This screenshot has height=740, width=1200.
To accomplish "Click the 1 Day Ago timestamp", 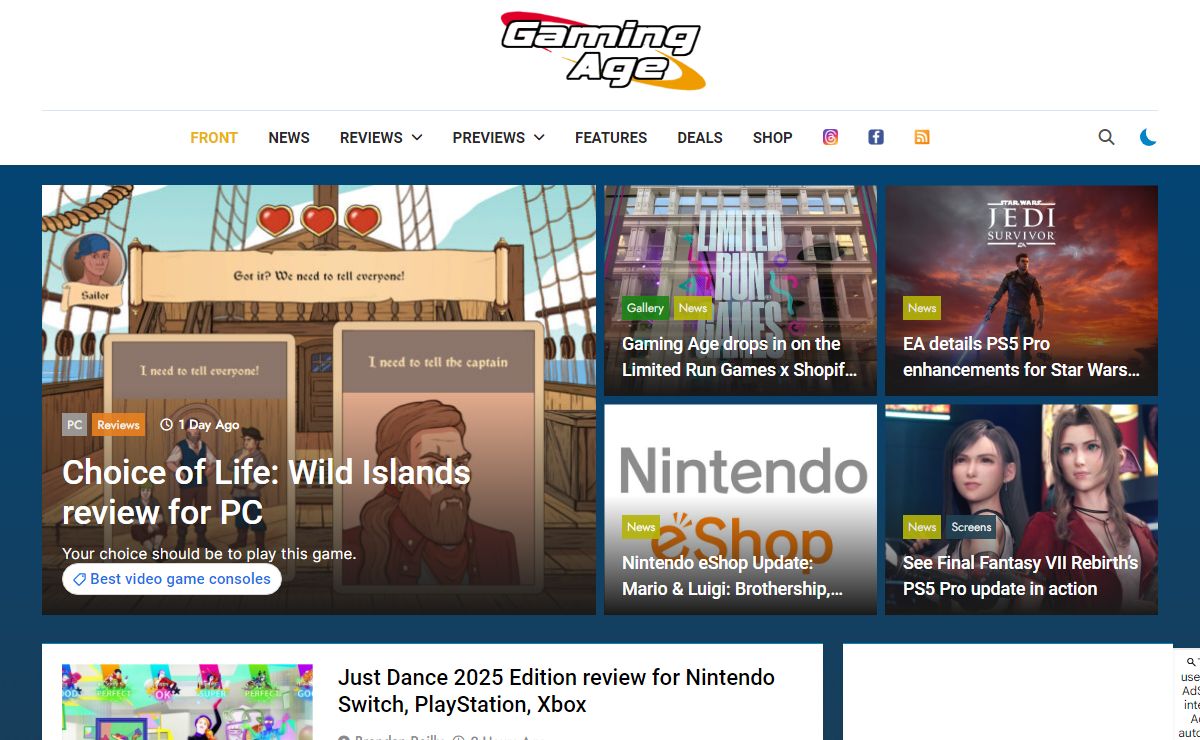I will [x=200, y=425].
